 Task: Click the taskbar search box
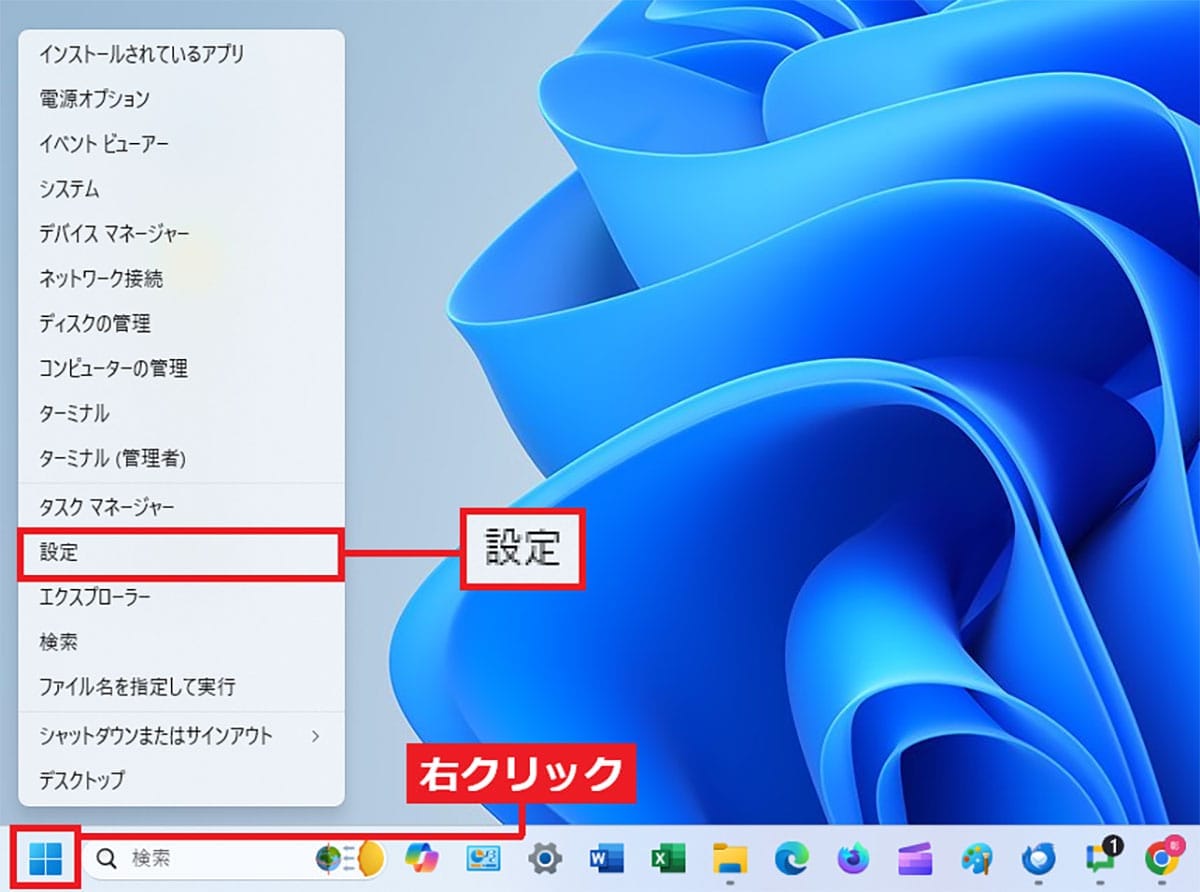tap(236, 857)
